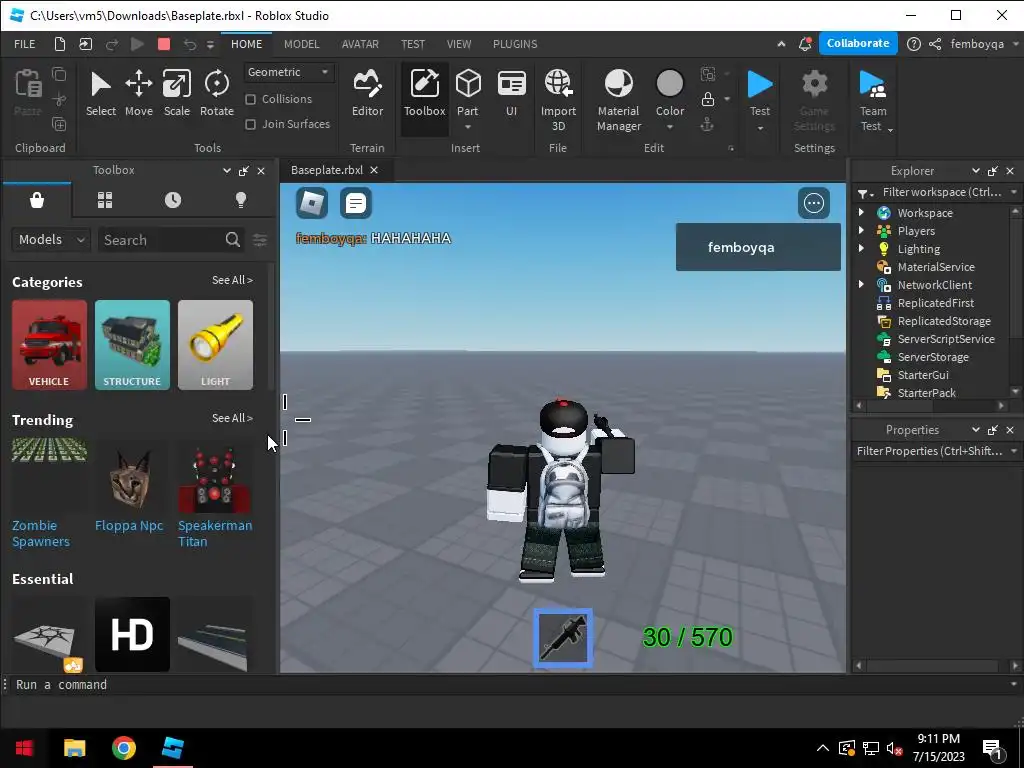Select ServerScriptService in Explorer
This screenshot has height=768, width=1024.
point(946,338)
